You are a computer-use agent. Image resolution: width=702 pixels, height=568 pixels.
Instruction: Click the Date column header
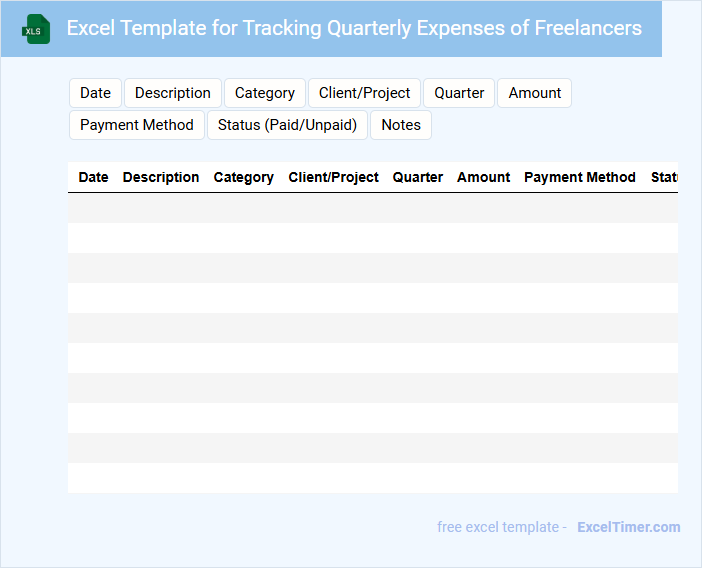tap(93, 177)
